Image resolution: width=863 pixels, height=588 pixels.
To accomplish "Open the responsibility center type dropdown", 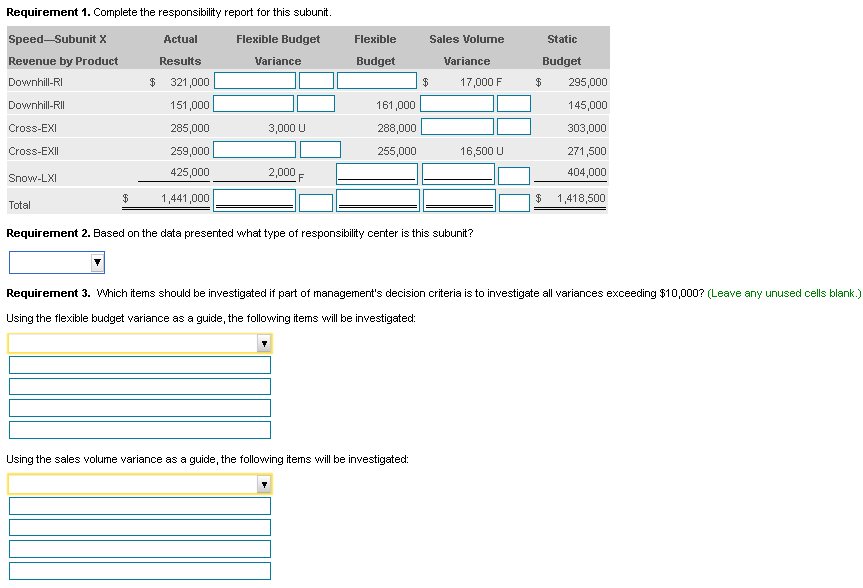I will (55, 262).
